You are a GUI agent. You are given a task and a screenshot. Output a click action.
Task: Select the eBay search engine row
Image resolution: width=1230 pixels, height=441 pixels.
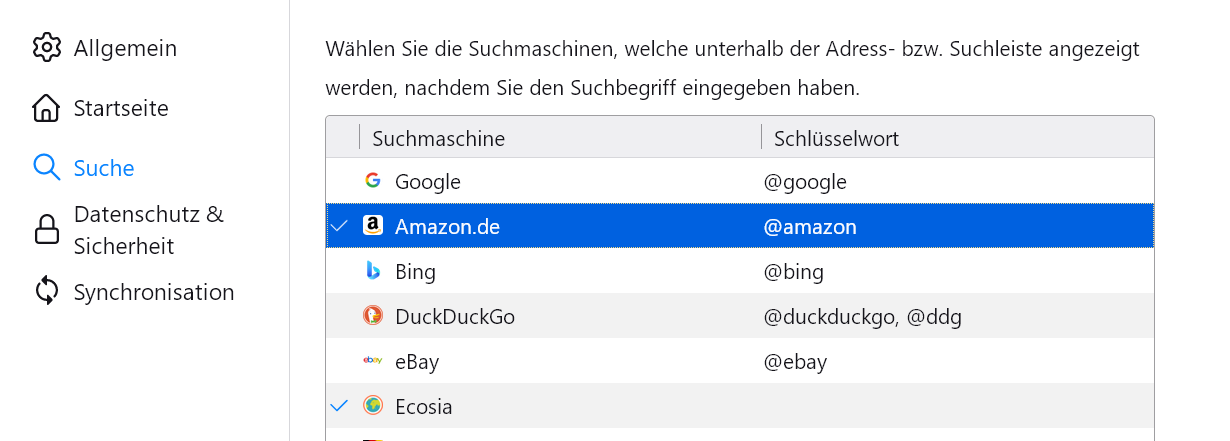click(417, 361)
